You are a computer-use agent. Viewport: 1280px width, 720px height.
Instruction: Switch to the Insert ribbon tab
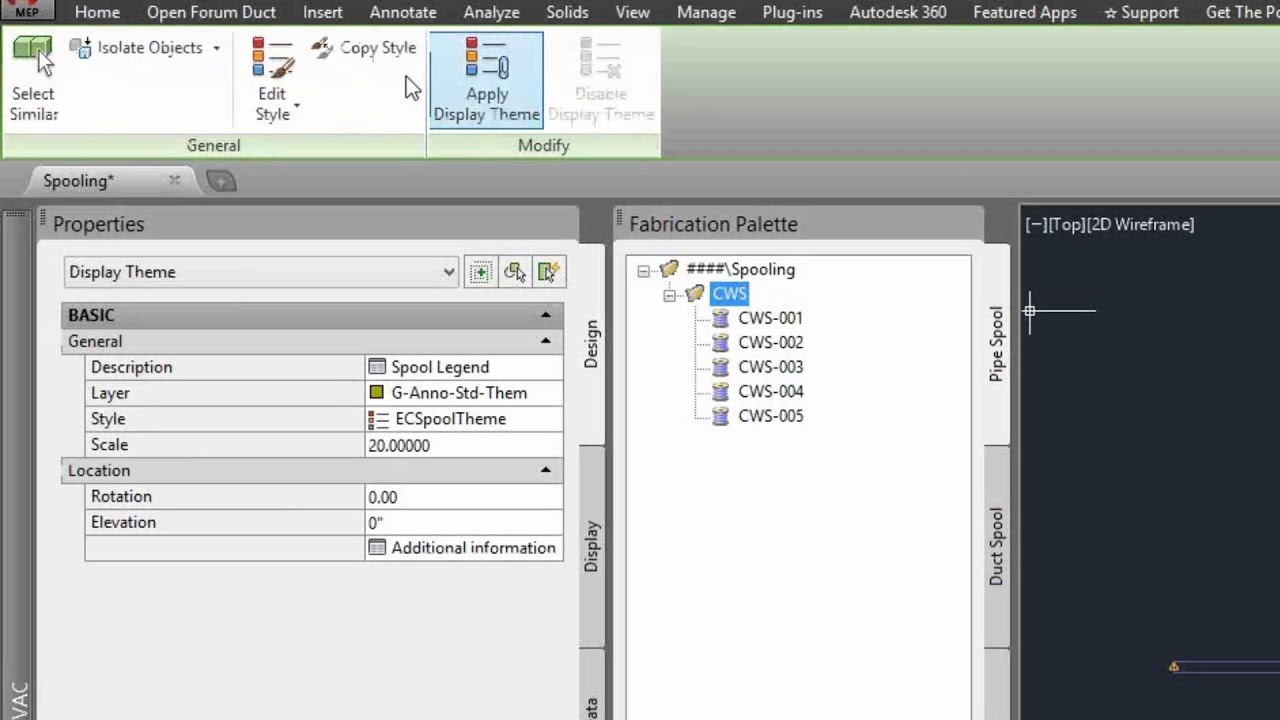[323, 12]
